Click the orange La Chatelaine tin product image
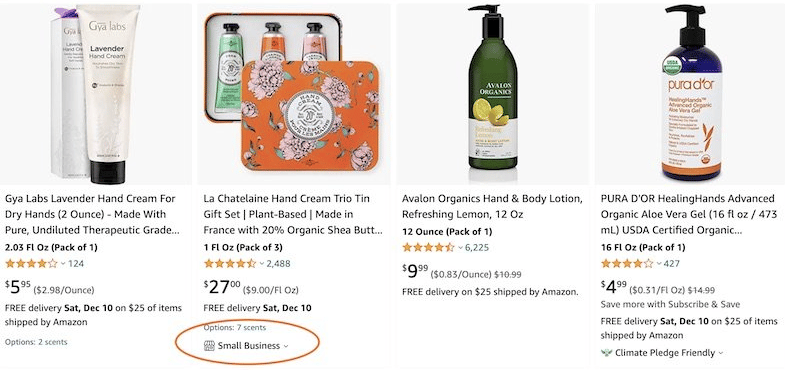Viewport: 785px width, 373px height. (293, 93)
